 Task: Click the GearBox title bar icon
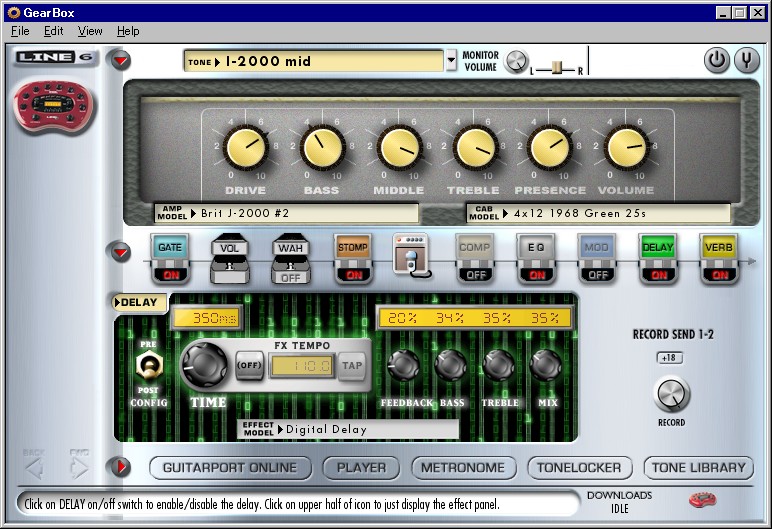tap(14, 13)
